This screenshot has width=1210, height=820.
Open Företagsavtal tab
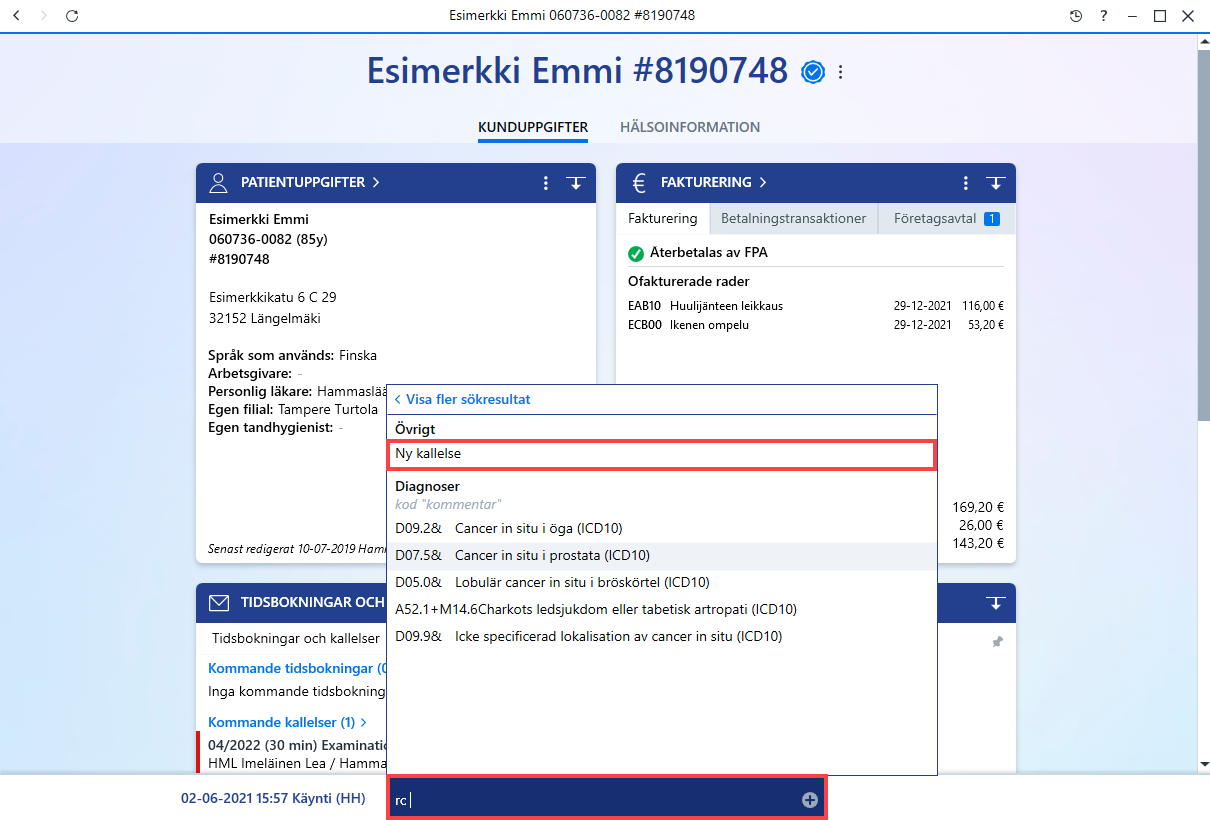pos(945,219)
